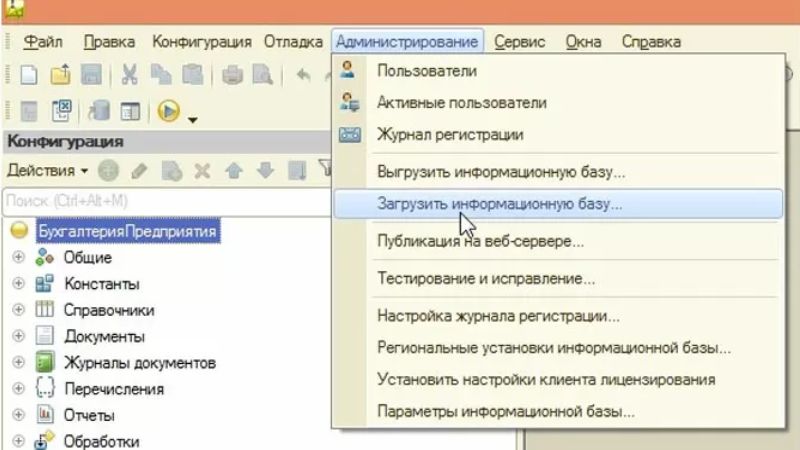Click the first greyed icon in the second toolbar row
The width and height of the screenshot is (800, 450).
(29, 111)
